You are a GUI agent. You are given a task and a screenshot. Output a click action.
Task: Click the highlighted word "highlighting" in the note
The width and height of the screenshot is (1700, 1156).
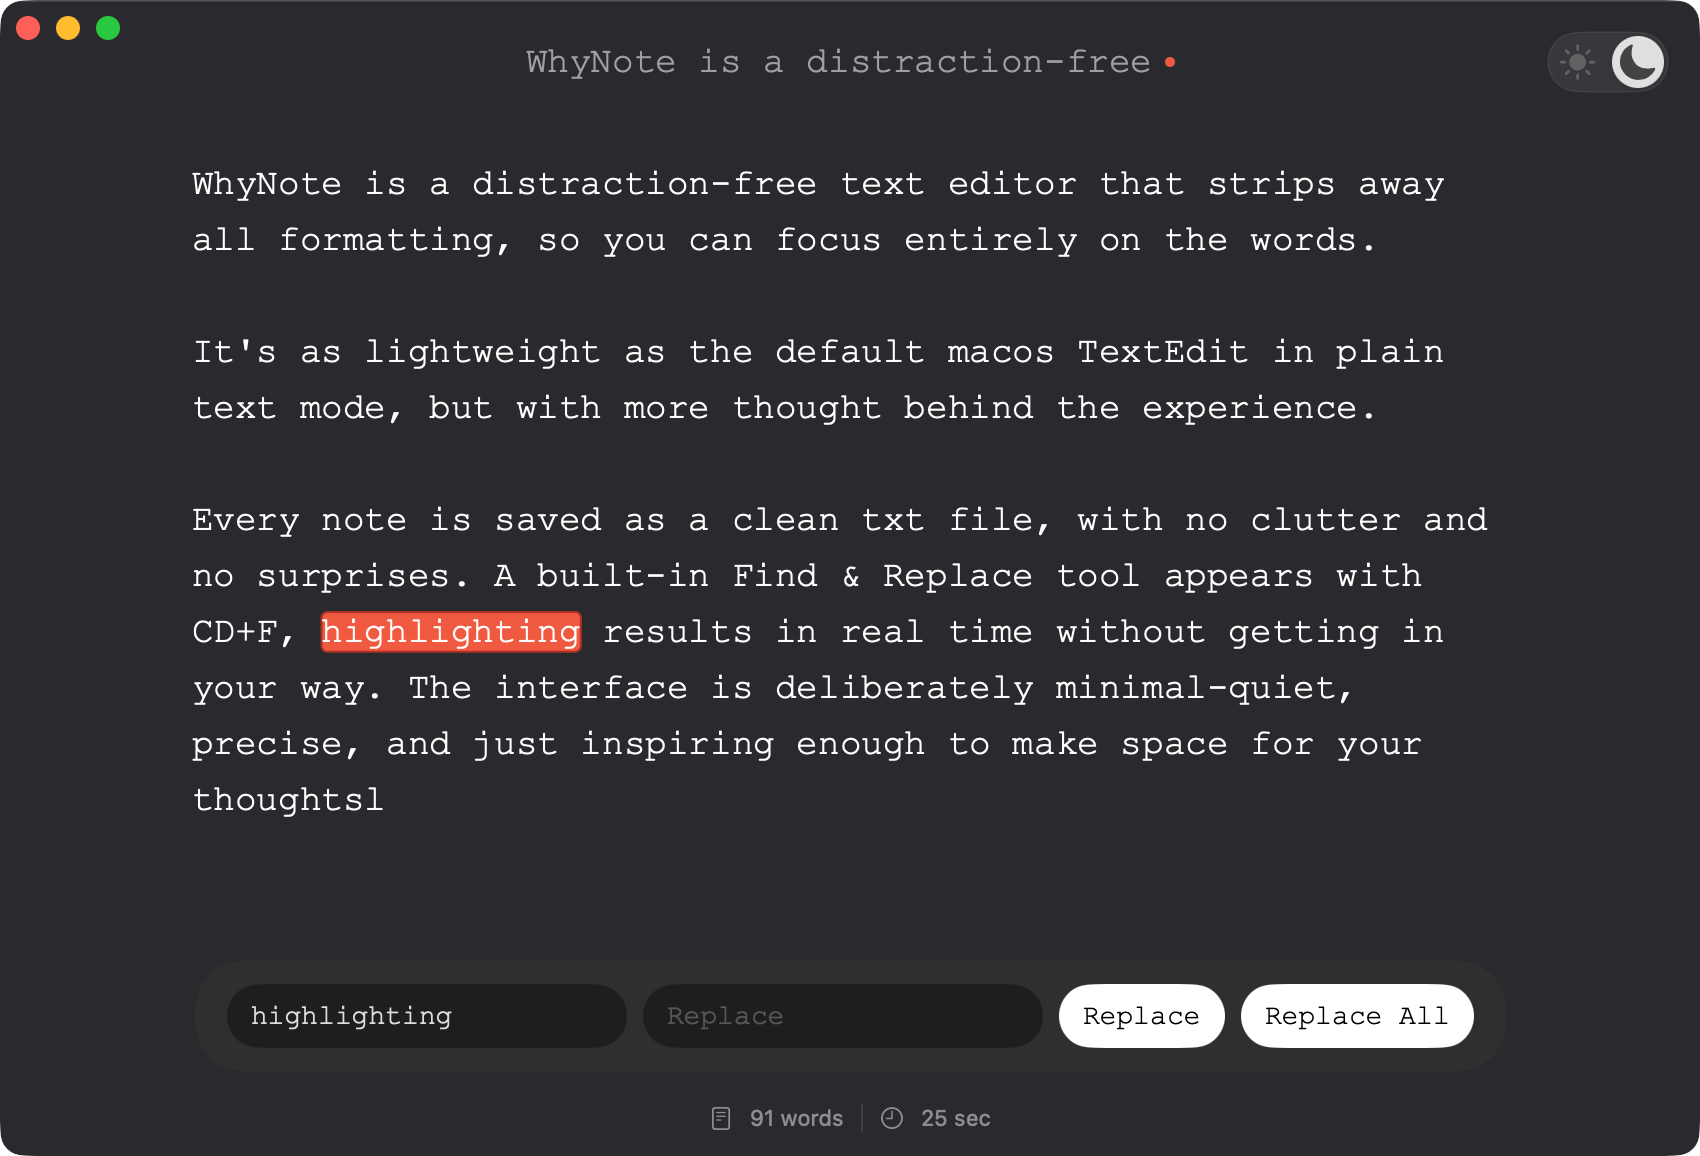pyautogui.click(x=451, y=632)
